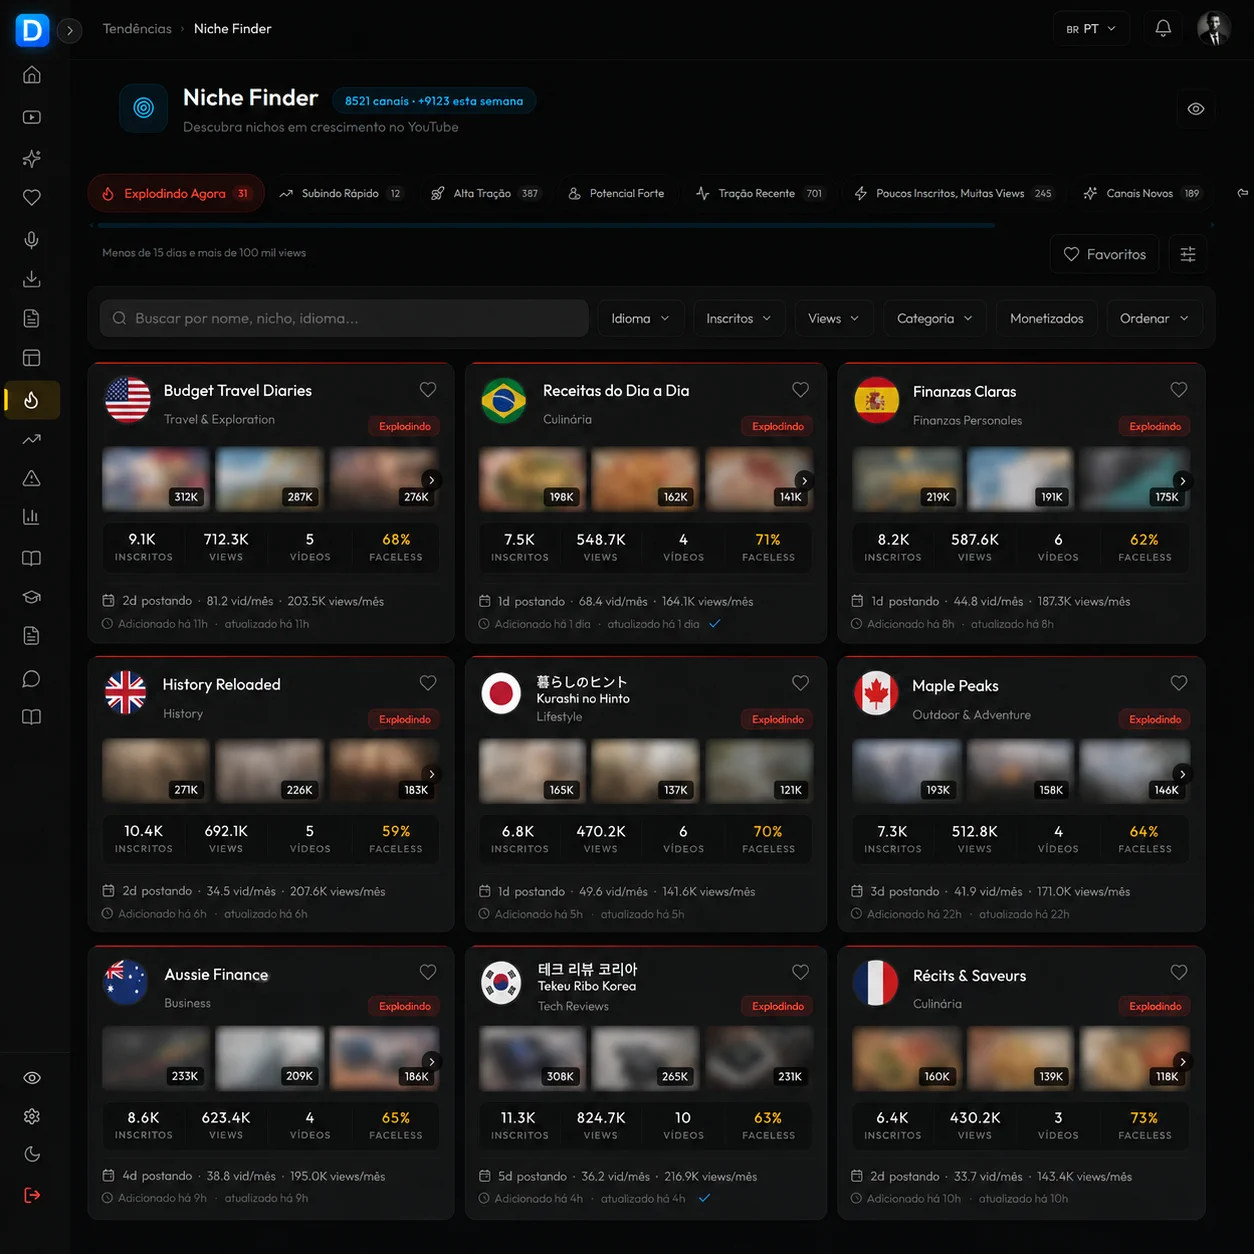The height and width of the screenshot is (1254, 1254).
Task: Open the 312K thumbnail in Budget Travel Diaries
Action: point(156,479)
